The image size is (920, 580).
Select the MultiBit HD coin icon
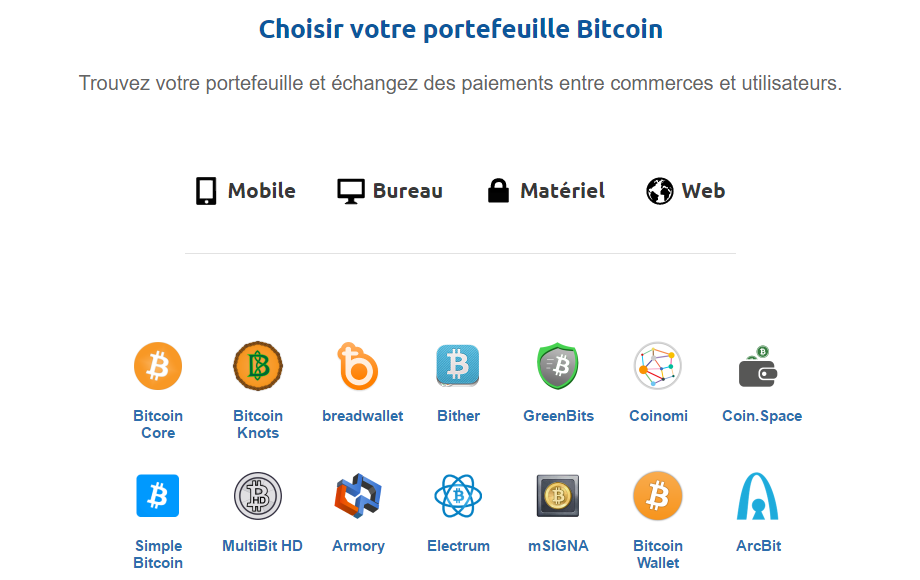[x=258, y=496]
